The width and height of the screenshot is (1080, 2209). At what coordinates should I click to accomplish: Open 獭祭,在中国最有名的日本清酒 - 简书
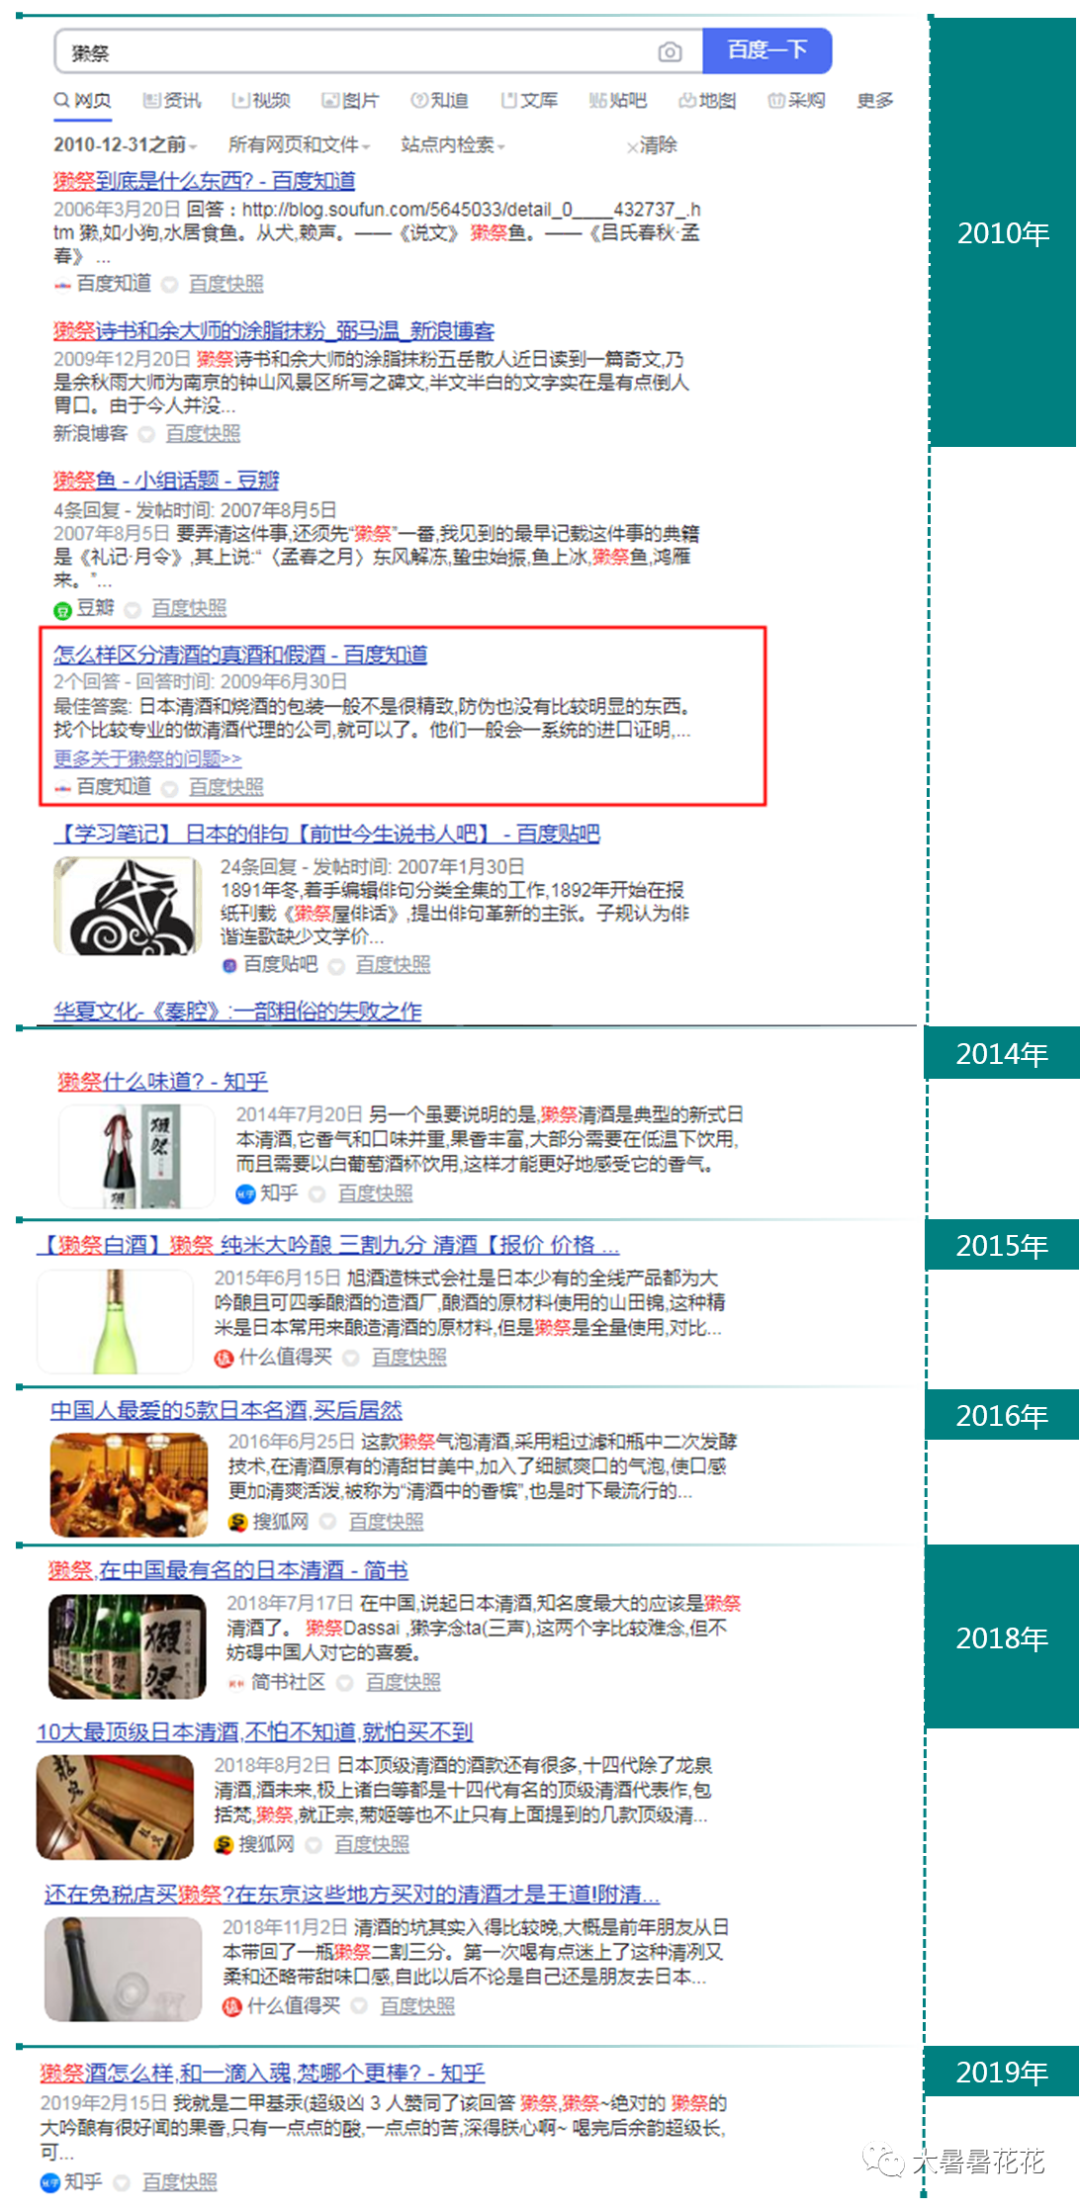pos(228,1570)
